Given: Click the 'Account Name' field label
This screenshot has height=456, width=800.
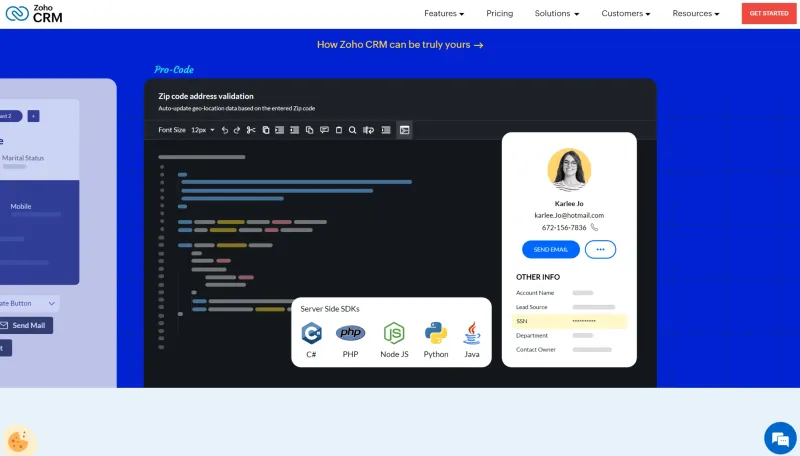Looking at the screenshot, I should point(535,293).
